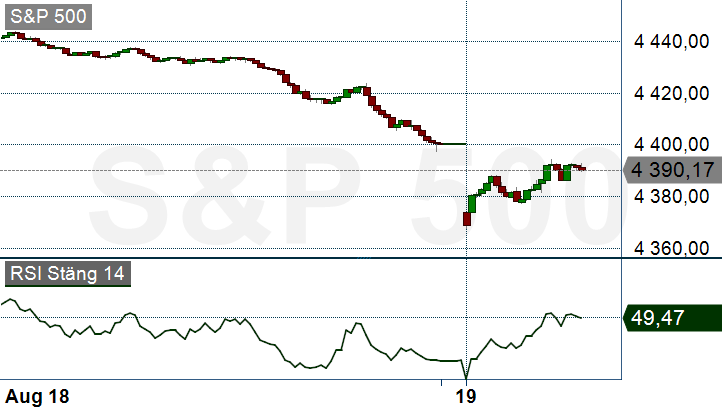Screen dimensions: 722x411
Task: Click the 4 440,00 price axis label
Action: tap(671, 42)
